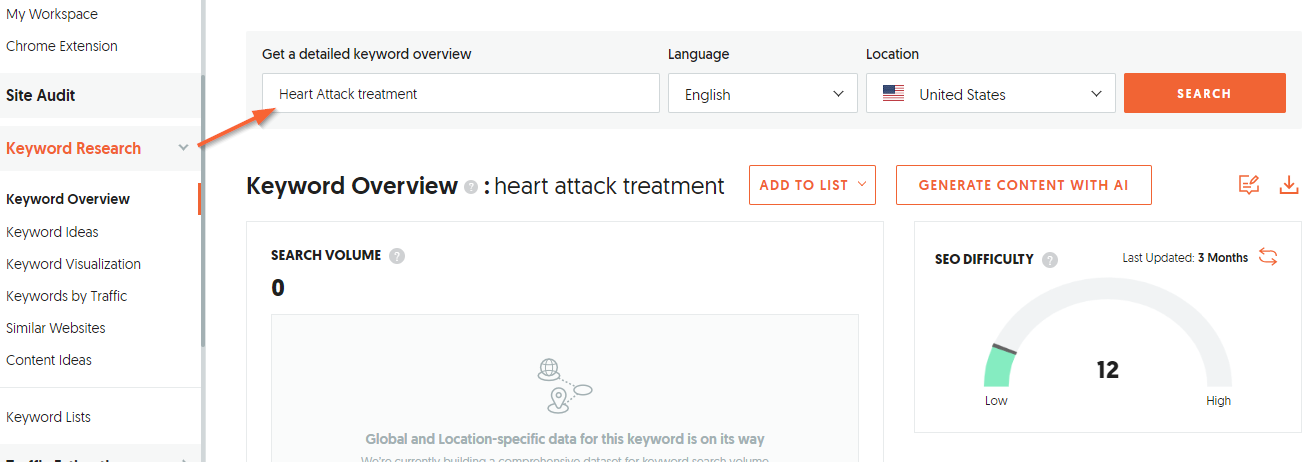This screenshot has height=462, width=1312.
Task: Open the Search Volume help tooltip icon
Action: 397,256
